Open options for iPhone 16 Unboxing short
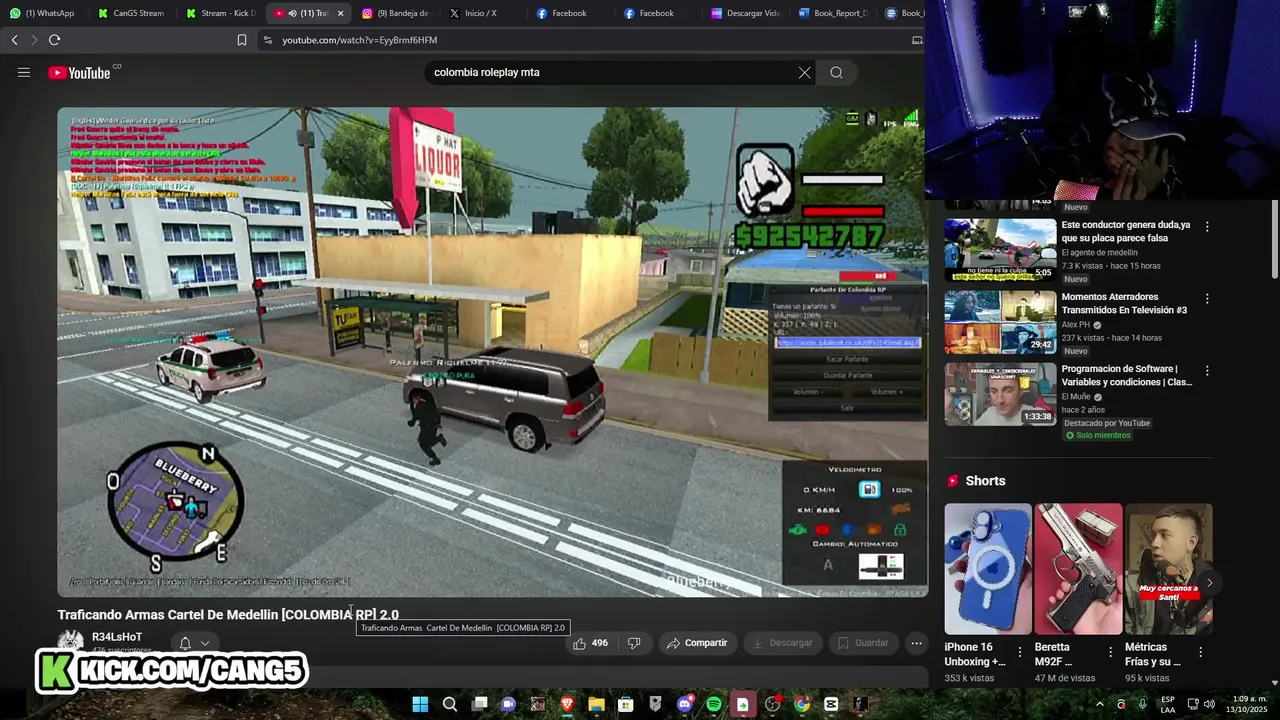Screen dimensions: 1280x720 (1020, 652)
